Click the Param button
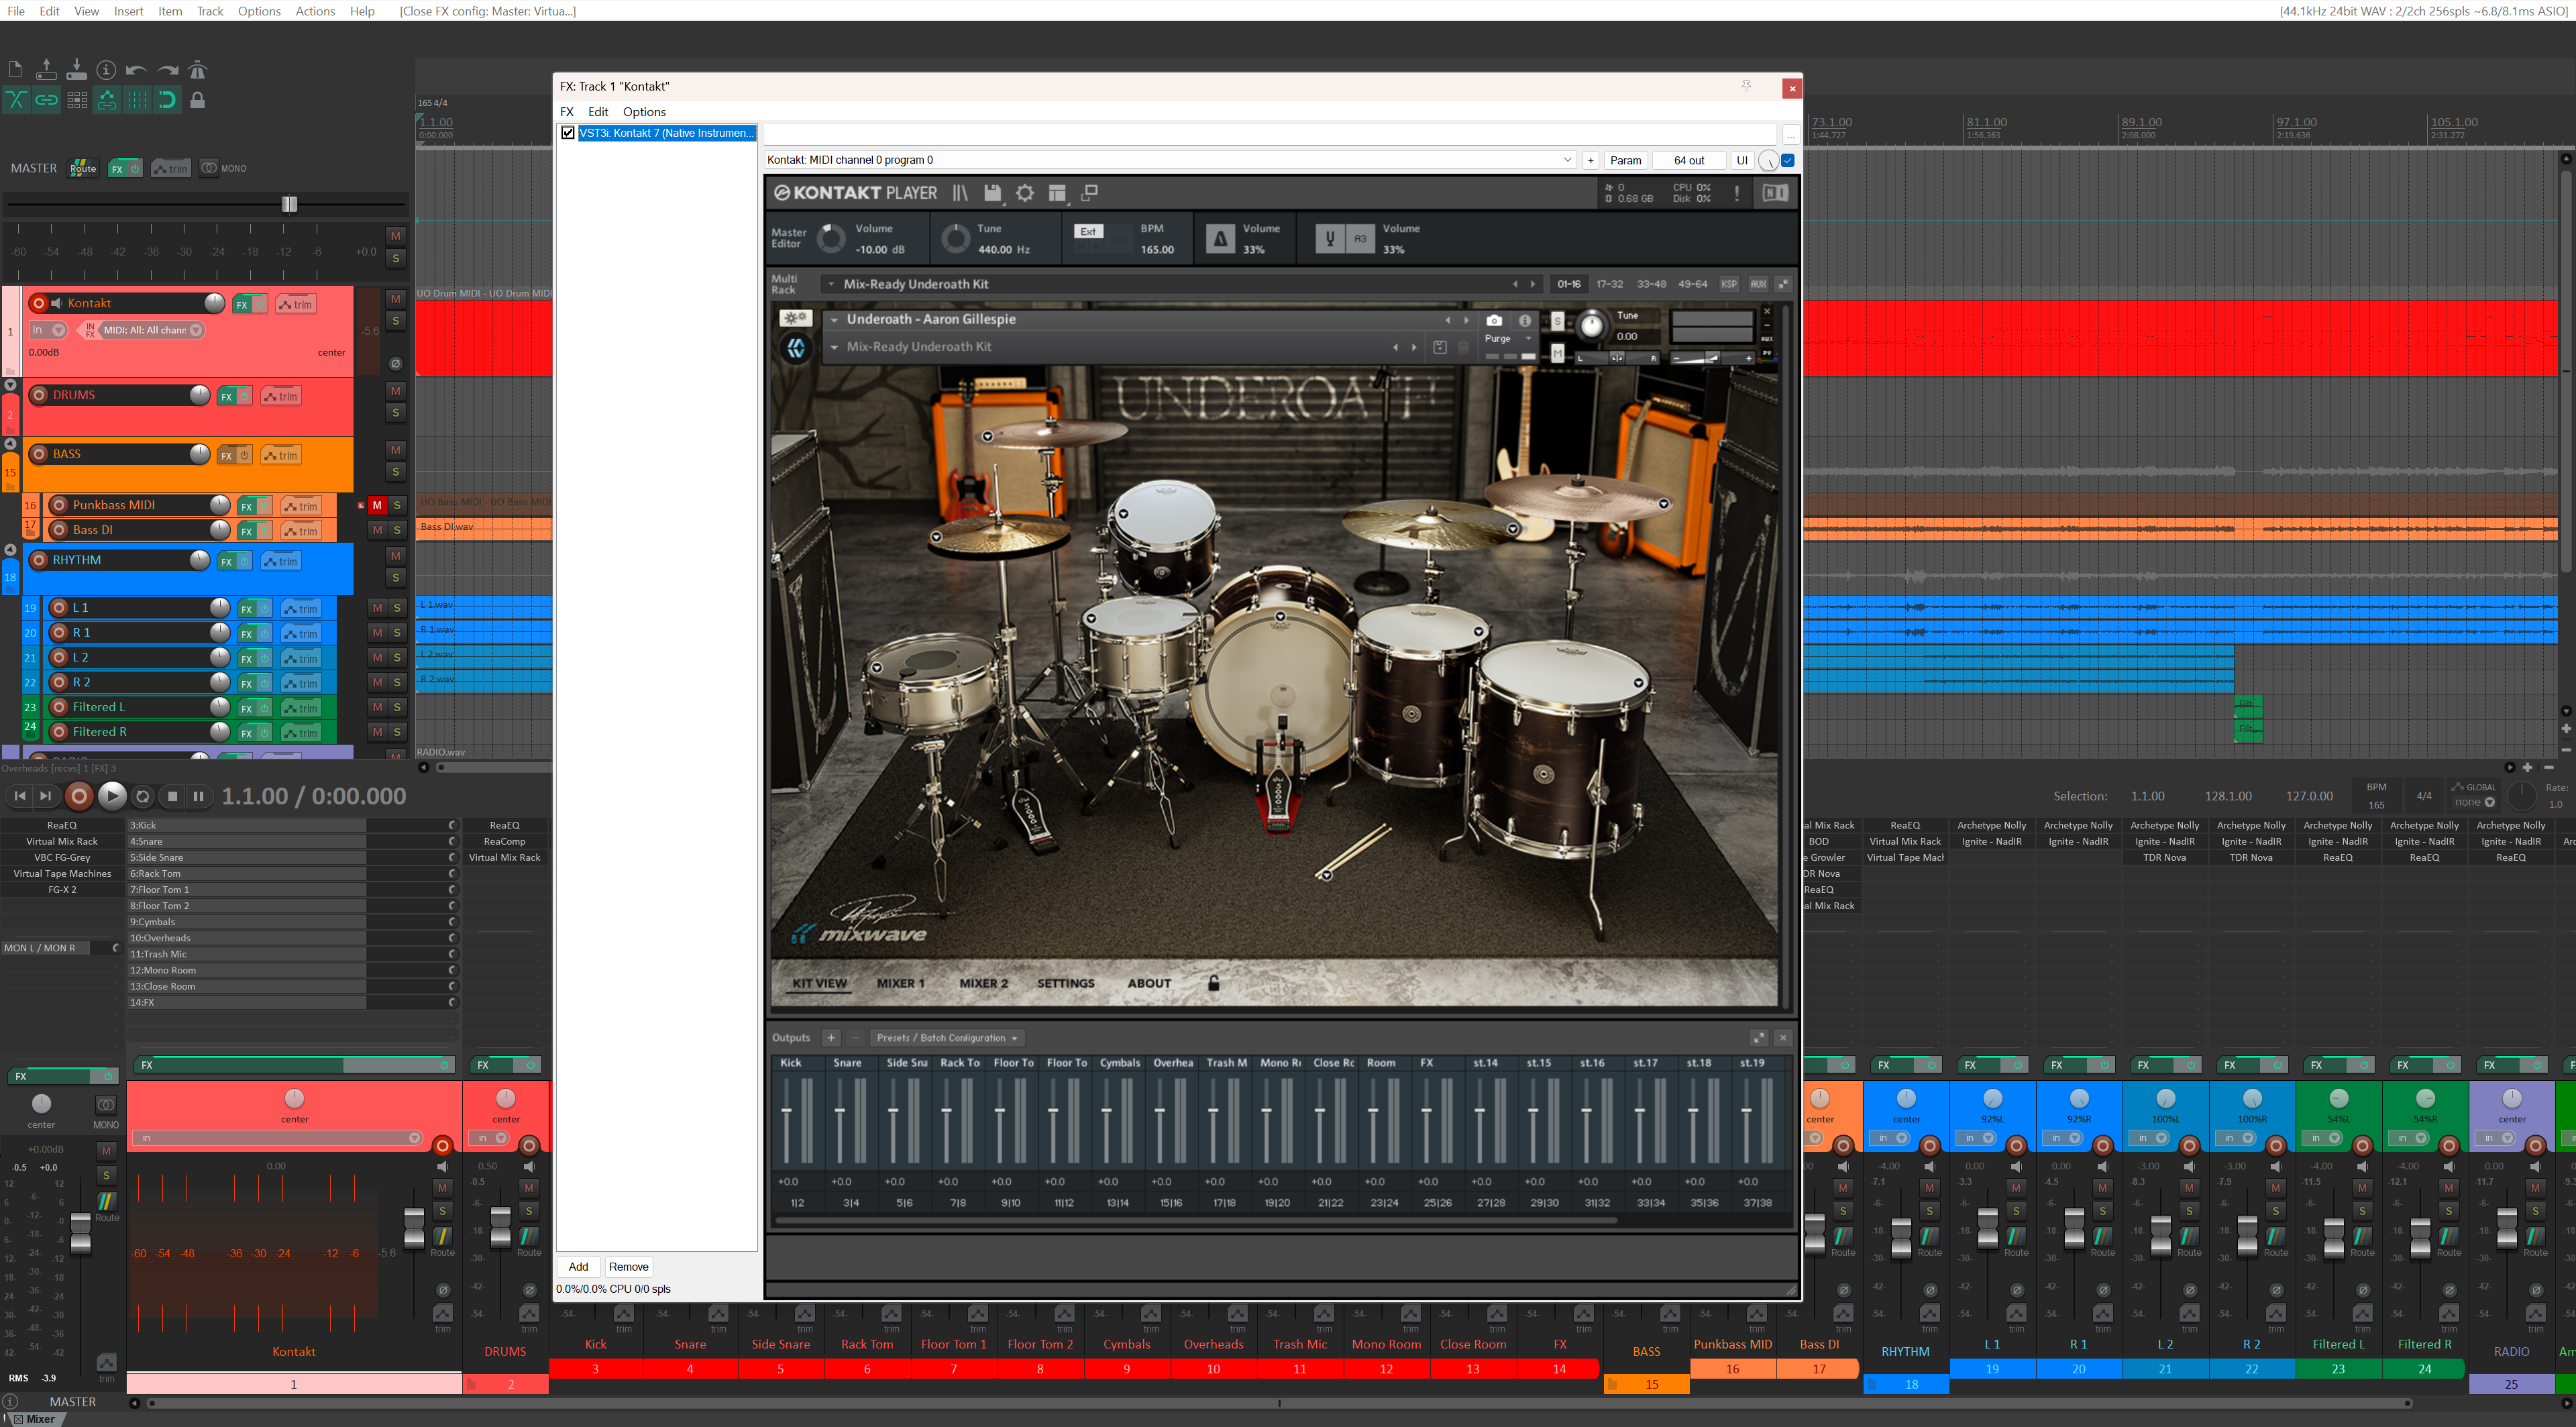 click(1625, 160)
